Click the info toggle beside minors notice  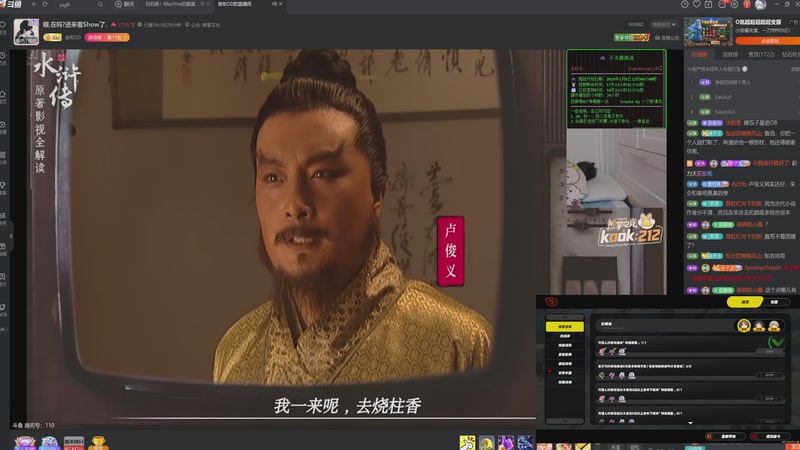point(745,69)
